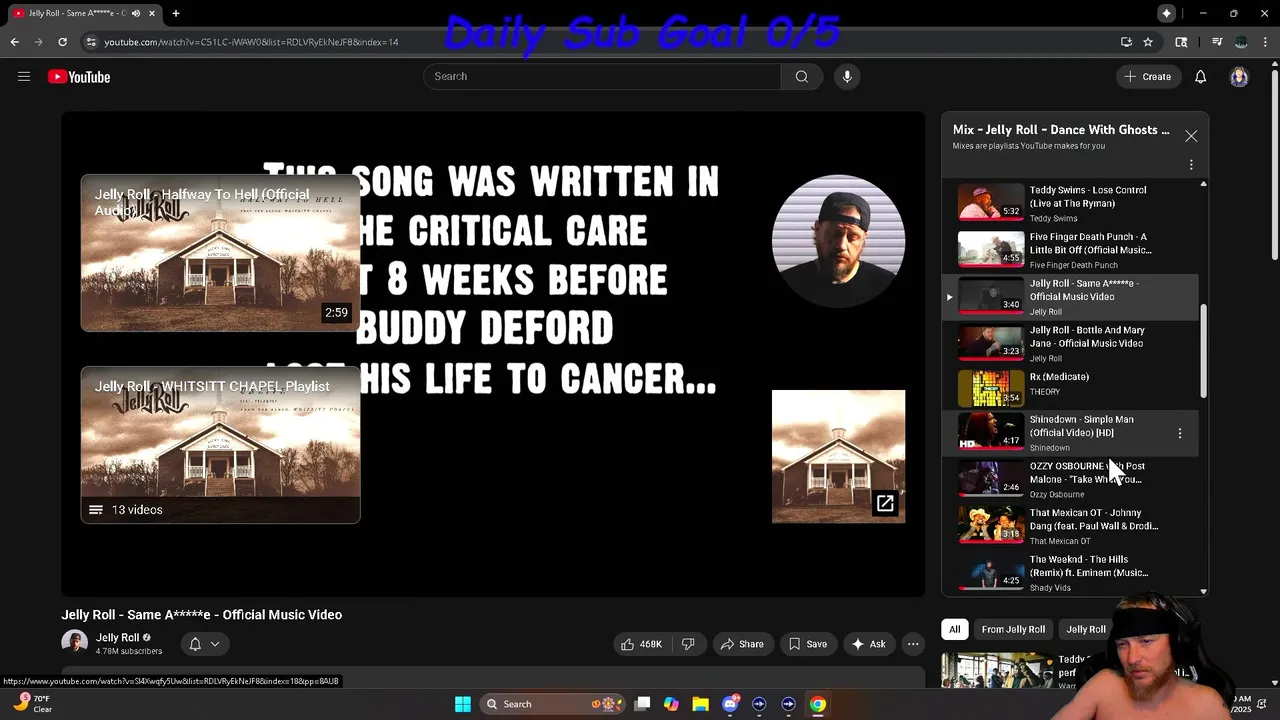Open File Explorer from taskbar
The height and width of the screenshot is (720, 1280).
point(700,704)
